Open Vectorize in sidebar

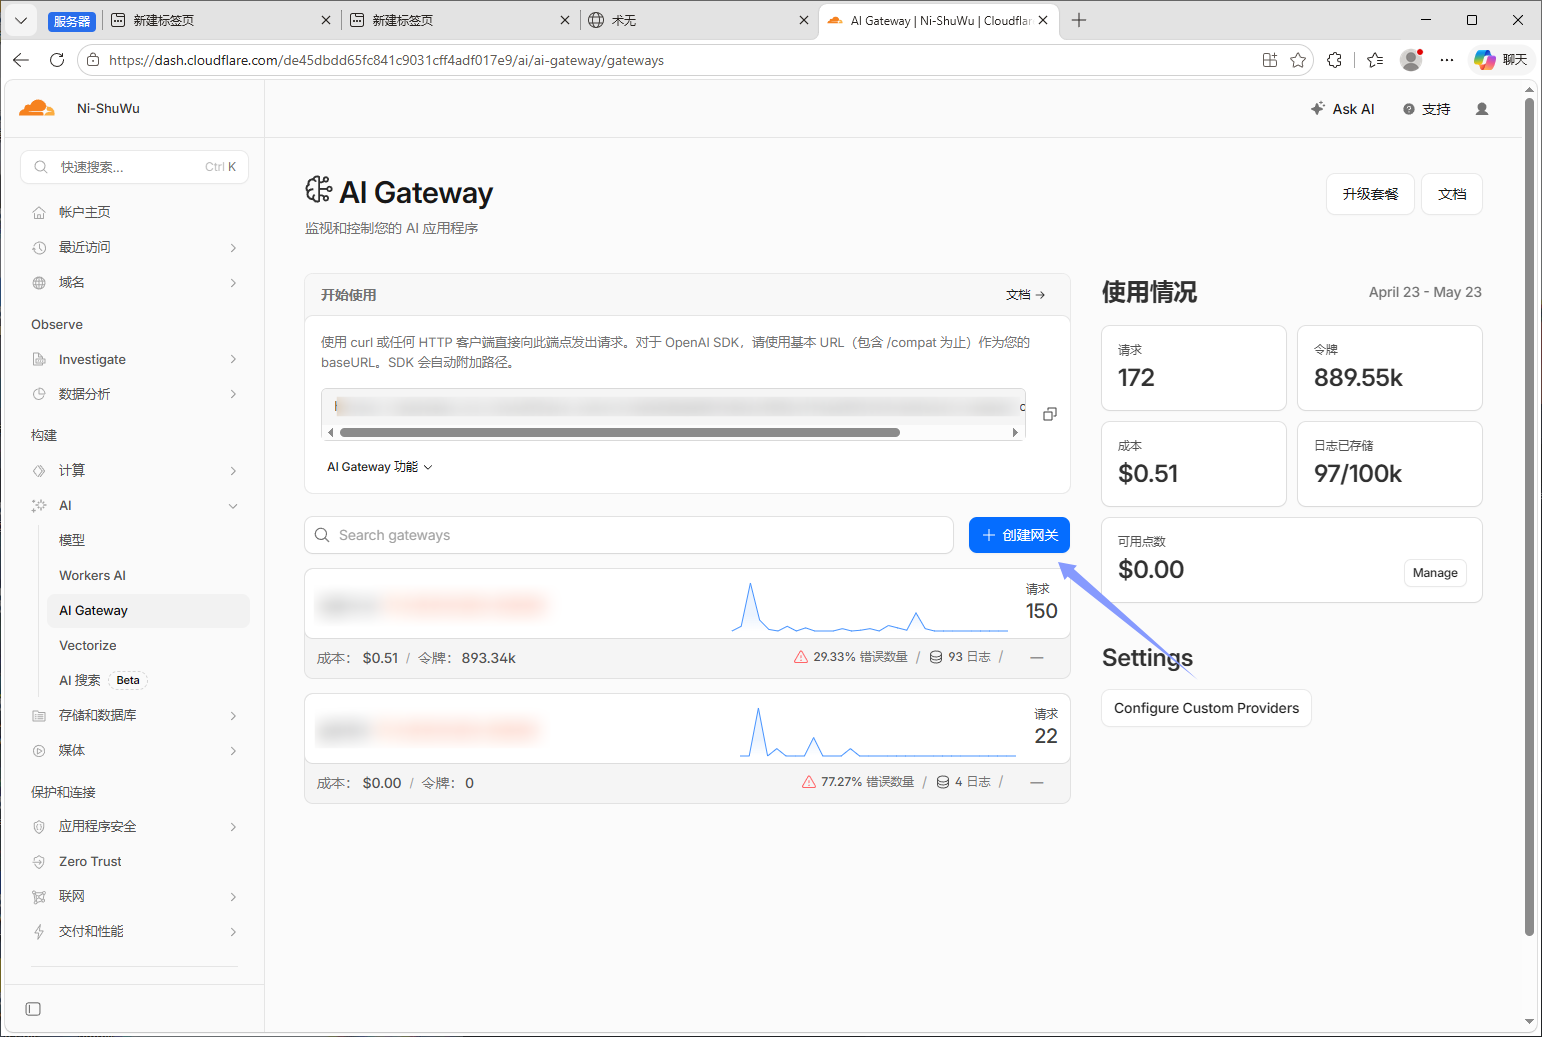[x=88, y=645]
